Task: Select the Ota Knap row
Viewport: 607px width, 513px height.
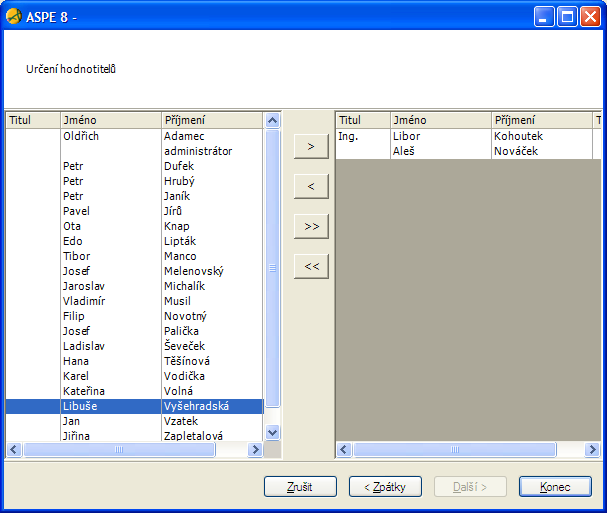Action: pyautogui.click(x=134, y=226)
